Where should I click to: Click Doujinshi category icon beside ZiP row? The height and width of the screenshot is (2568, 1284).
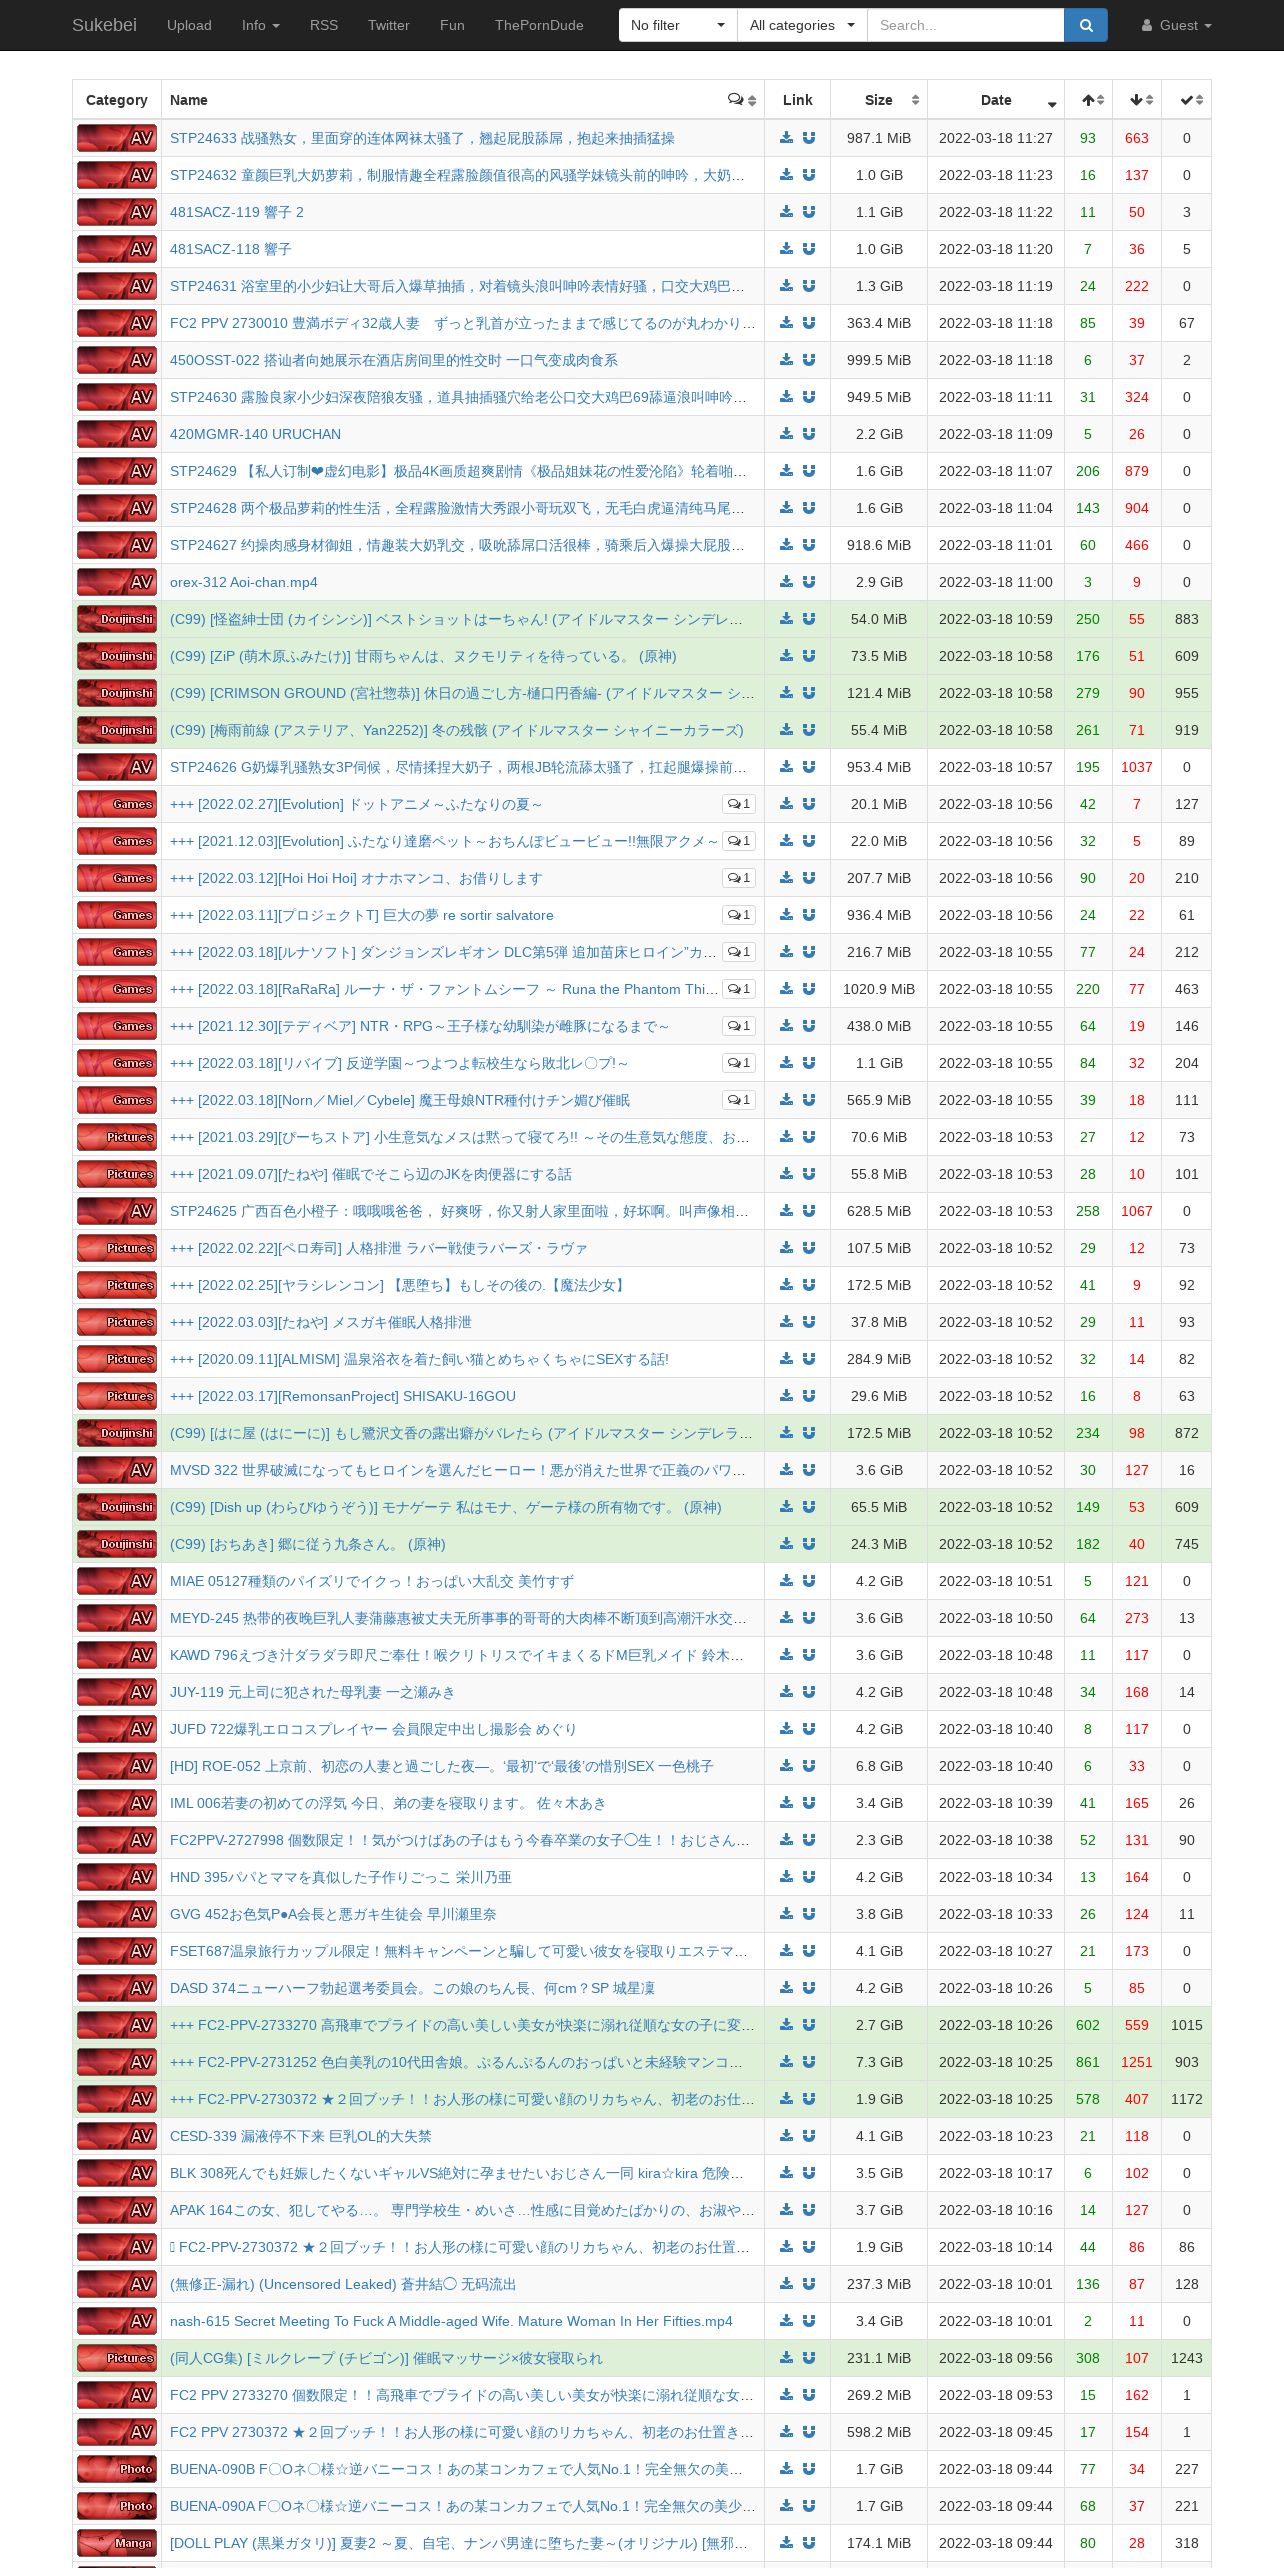pos(117,656)
